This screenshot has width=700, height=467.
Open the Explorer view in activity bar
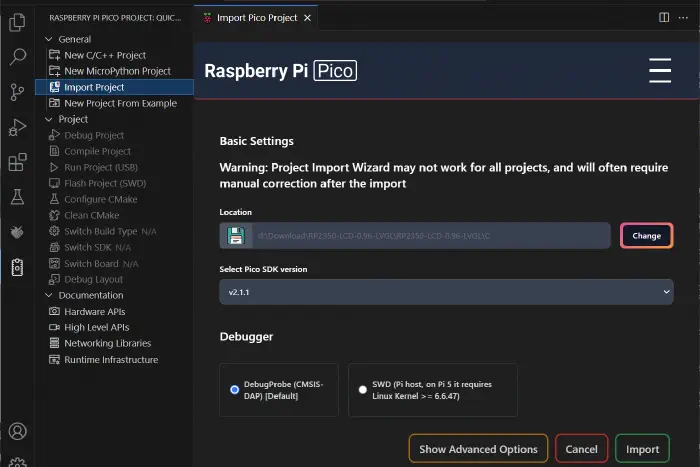[17, 22]
